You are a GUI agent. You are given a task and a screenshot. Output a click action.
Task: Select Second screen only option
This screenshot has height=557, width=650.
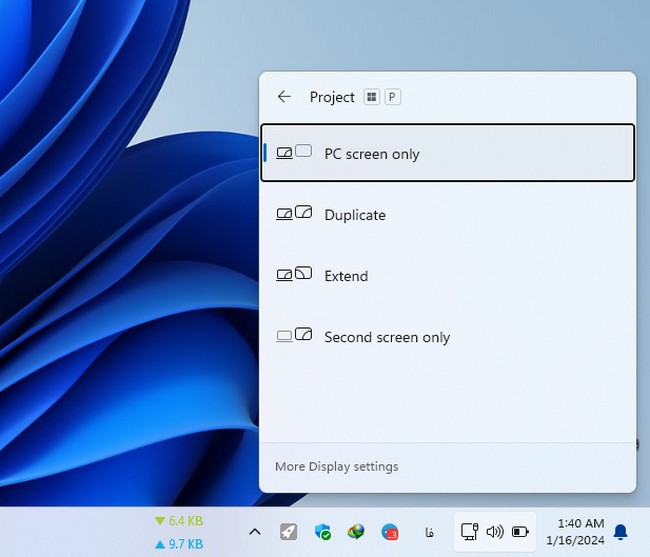(447, 337)
